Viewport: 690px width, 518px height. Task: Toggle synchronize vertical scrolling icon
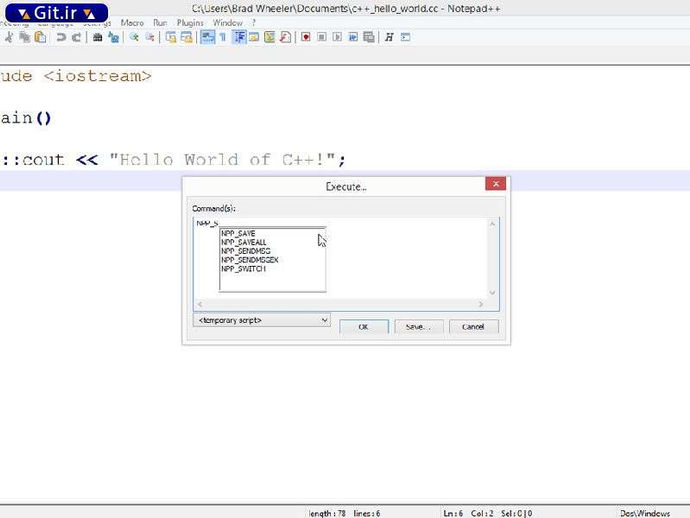click(x=171, y=37)
